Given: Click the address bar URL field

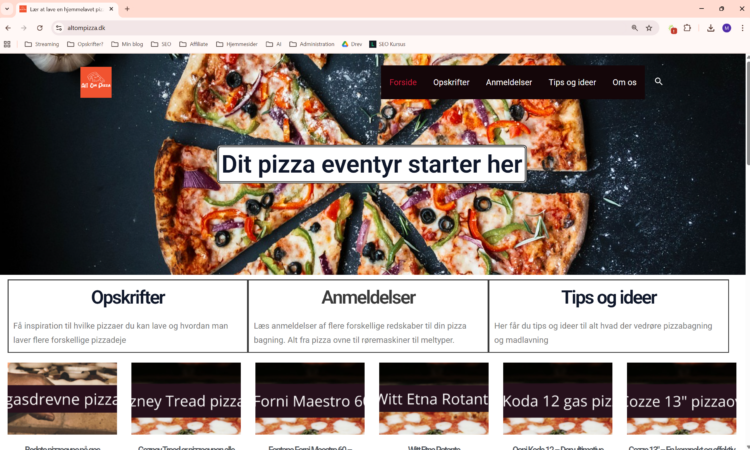Looking at the screenshot, I should tap(344, 28).
